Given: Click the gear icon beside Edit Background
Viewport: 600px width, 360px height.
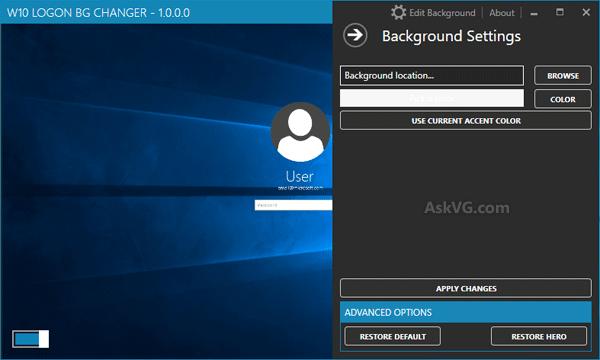Looking at the screenshot, I should 398,13.
